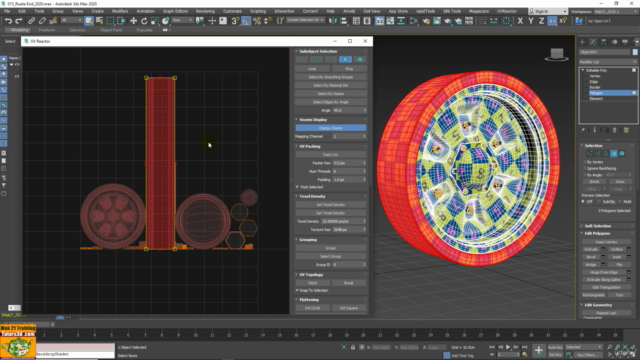
Task: Open the Create tab in the command panel
Action: [x=582, y=42]
